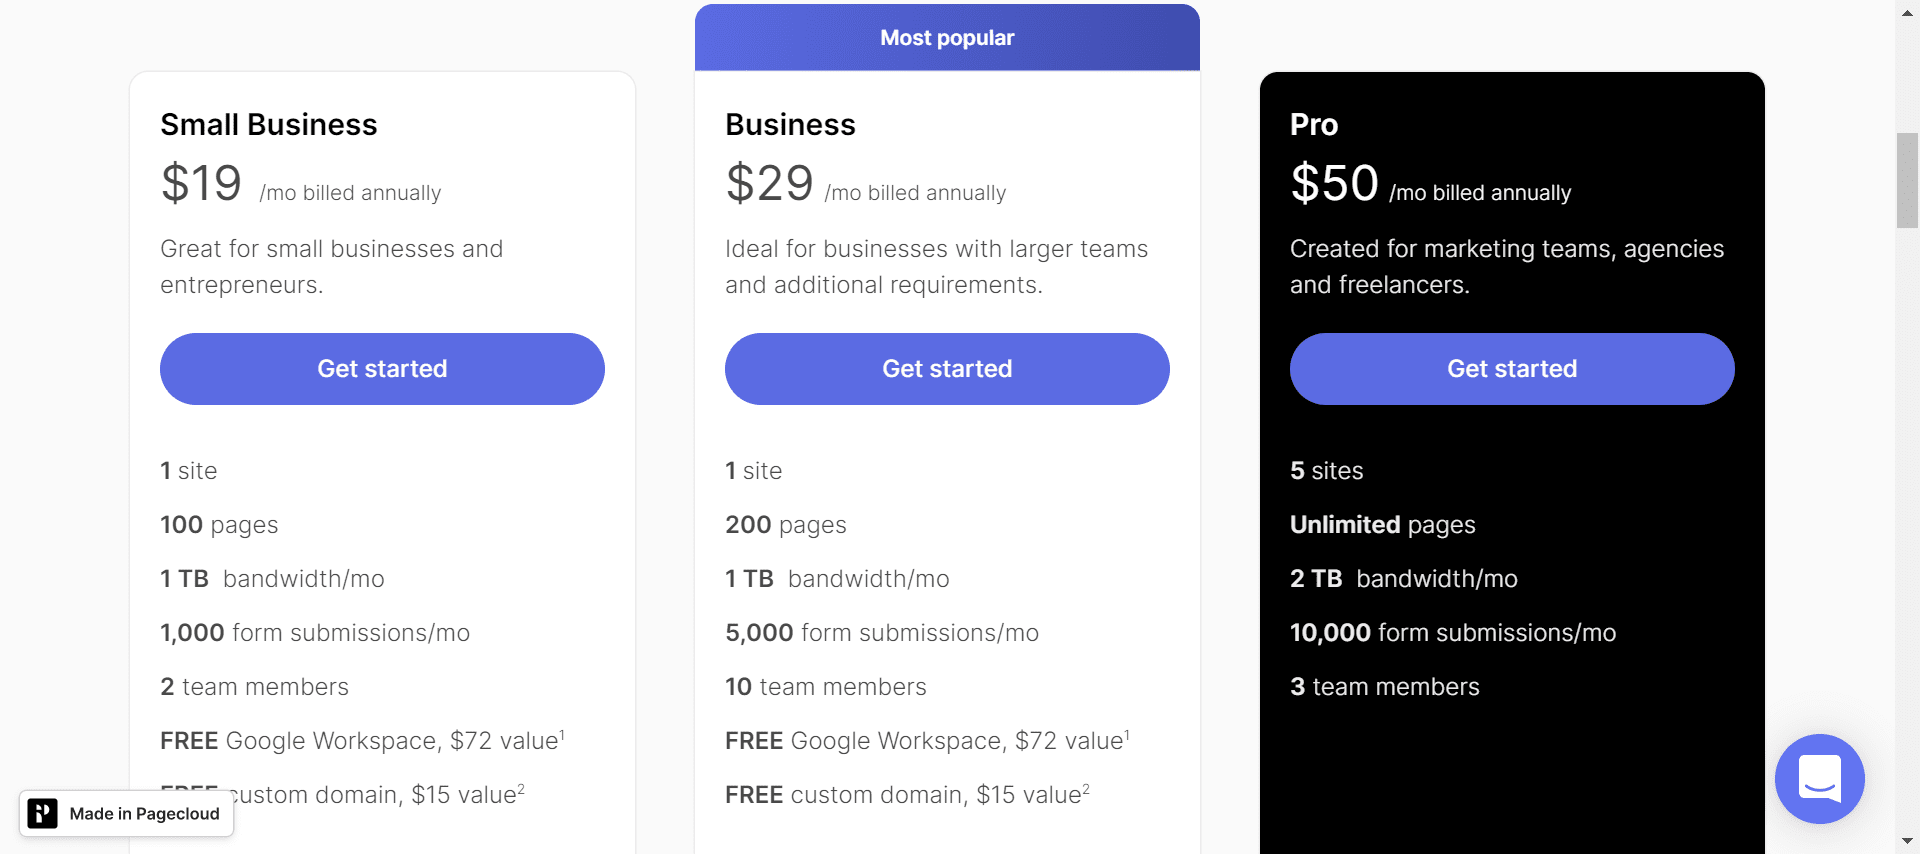This screenshot has width=1920, height=854.
Task: Click the scrollbar up arrow
Action: (1907, 11)
